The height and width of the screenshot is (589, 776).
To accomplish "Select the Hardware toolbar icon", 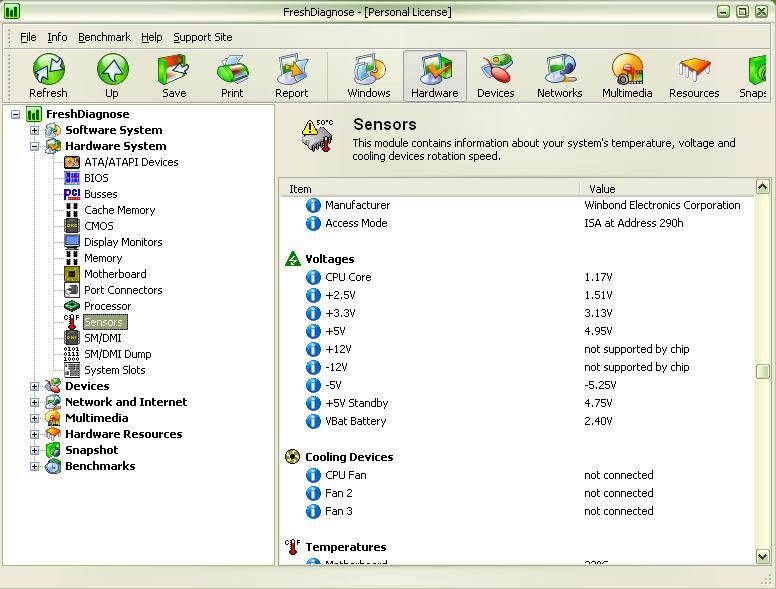I will coord(435,70).
